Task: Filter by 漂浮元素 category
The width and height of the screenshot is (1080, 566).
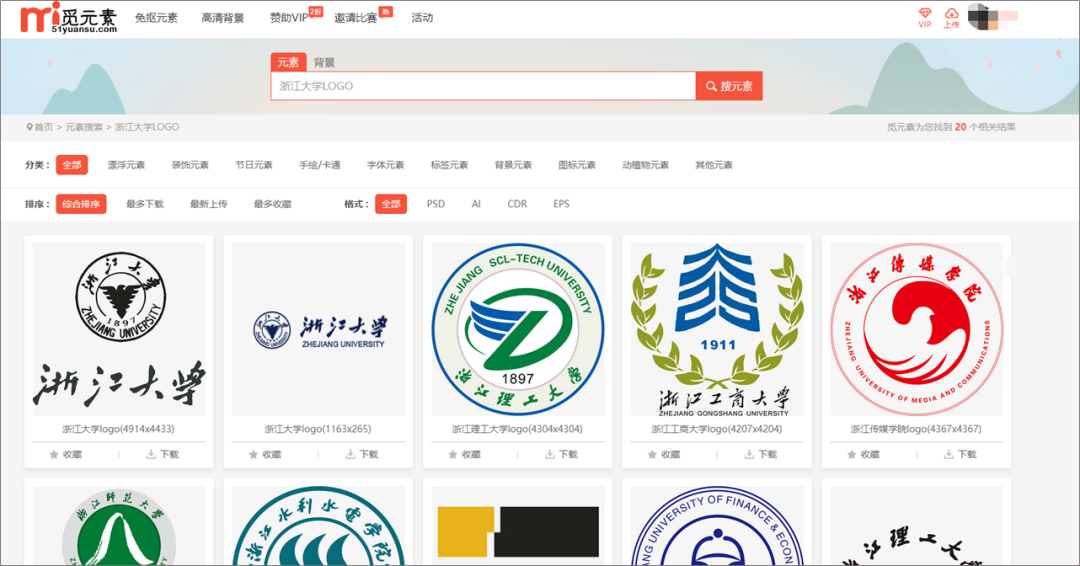Action: pos(127,165)
